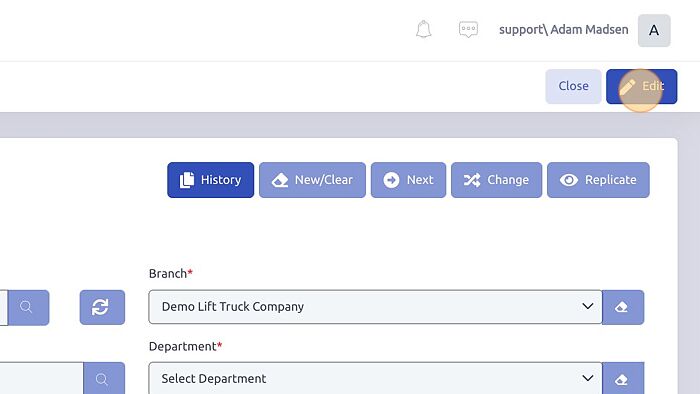Click the refresh arrows icon button
700x394 pixels.
[102, 307]
